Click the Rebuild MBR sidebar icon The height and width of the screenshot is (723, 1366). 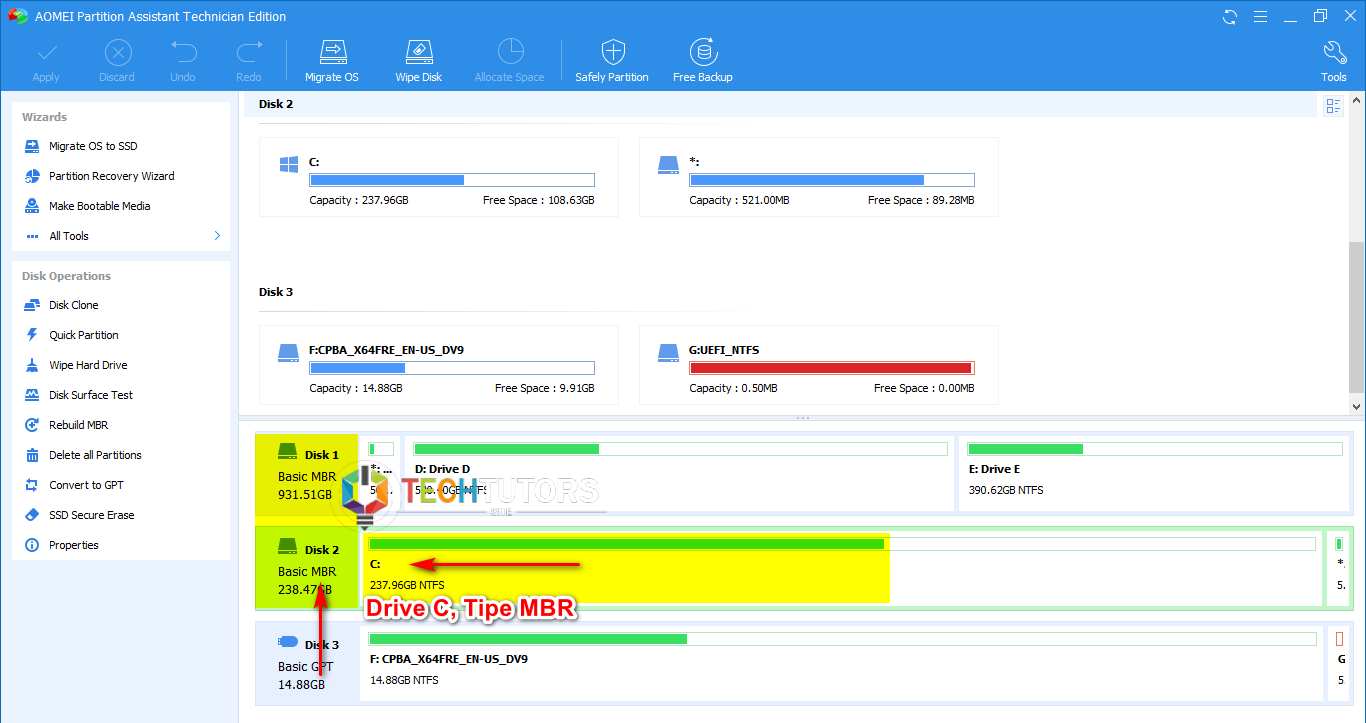point(31,425)
